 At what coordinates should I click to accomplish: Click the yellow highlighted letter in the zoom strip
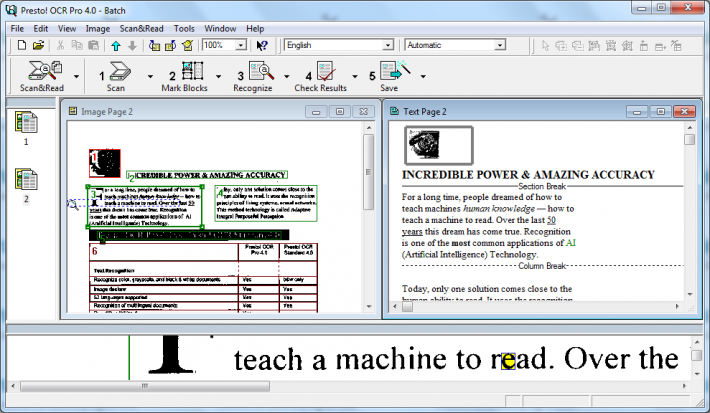coord(508,361)
